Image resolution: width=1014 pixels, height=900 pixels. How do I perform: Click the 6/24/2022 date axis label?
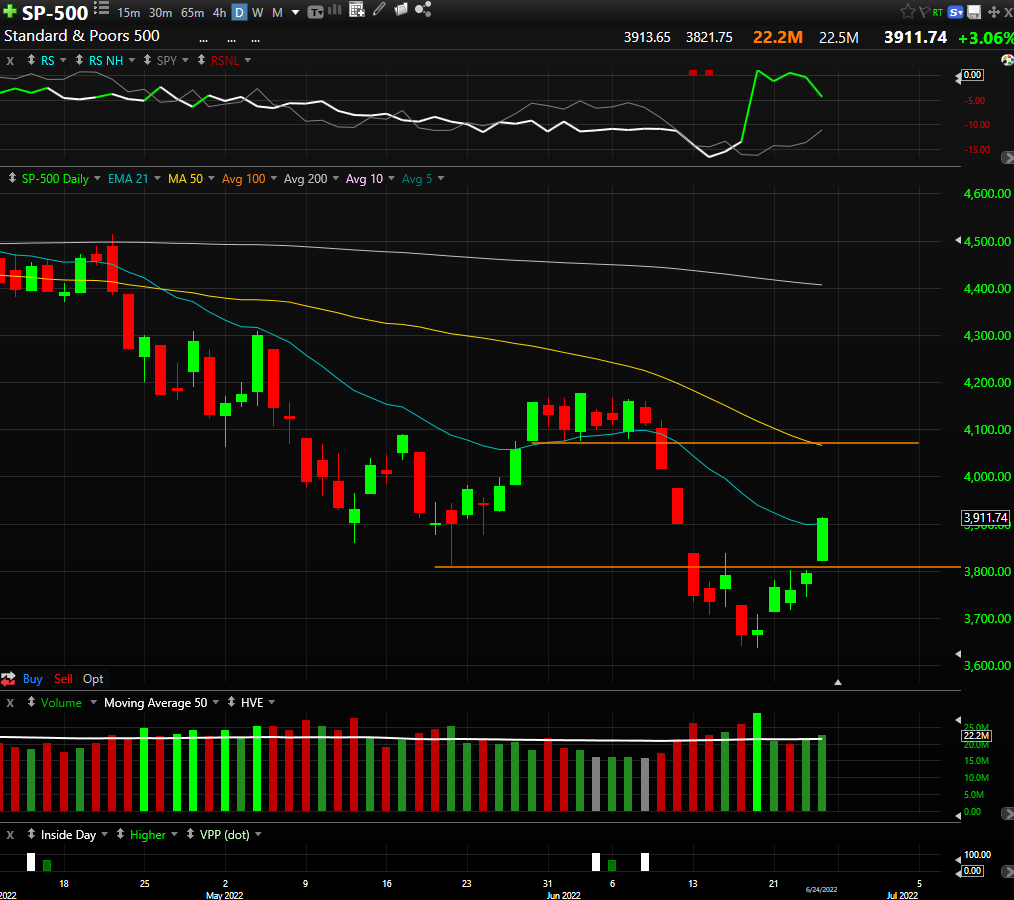point(821,890)
